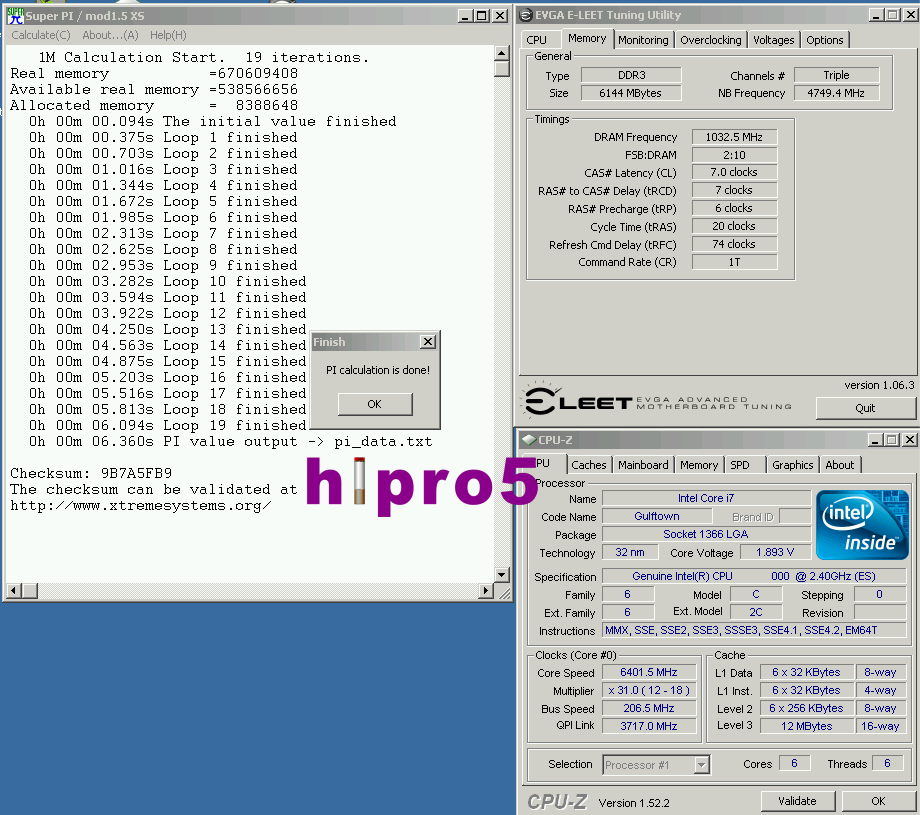Screen dimensions: 920x815
Task: Click the CAS# Latency value 7.0 clocks
Action: point(734,172)
